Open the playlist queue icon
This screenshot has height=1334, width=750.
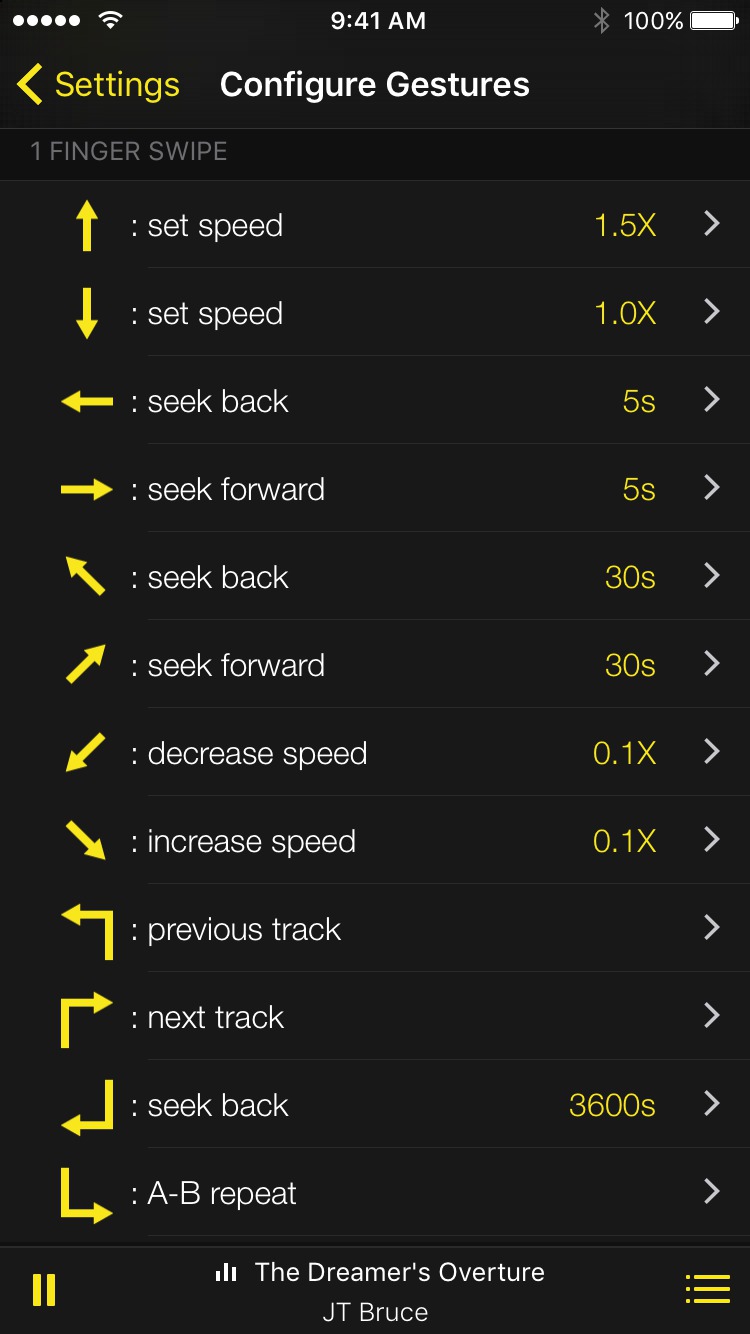tap(707, 1290)
